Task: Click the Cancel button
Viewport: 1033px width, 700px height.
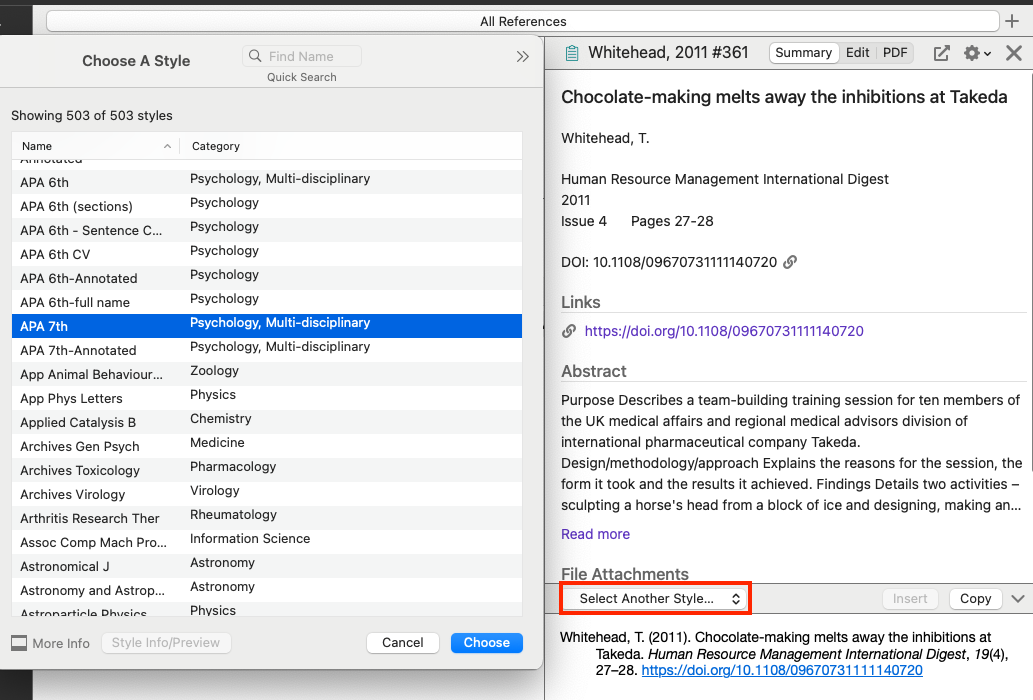Action: (x=403, y=643)
